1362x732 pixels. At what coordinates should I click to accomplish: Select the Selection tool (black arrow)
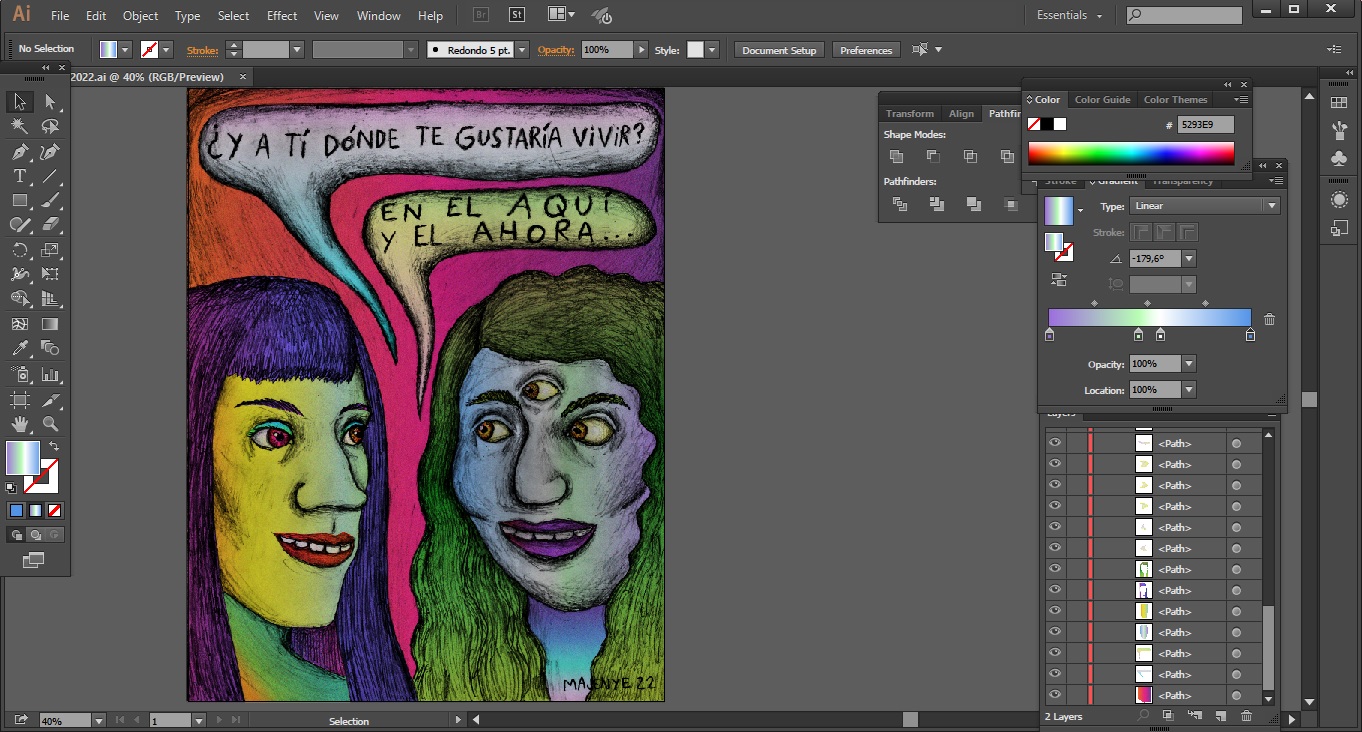click(20, 102)
